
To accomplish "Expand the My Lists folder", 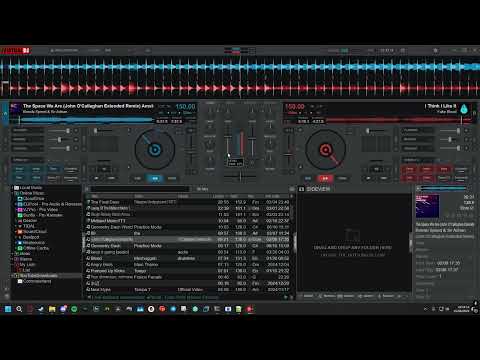I will 13,265.
